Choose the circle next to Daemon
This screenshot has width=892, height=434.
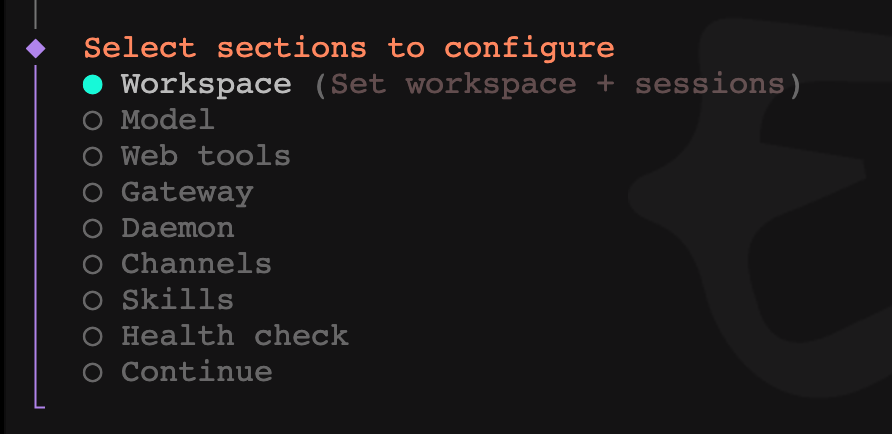(x=93, y=229)
